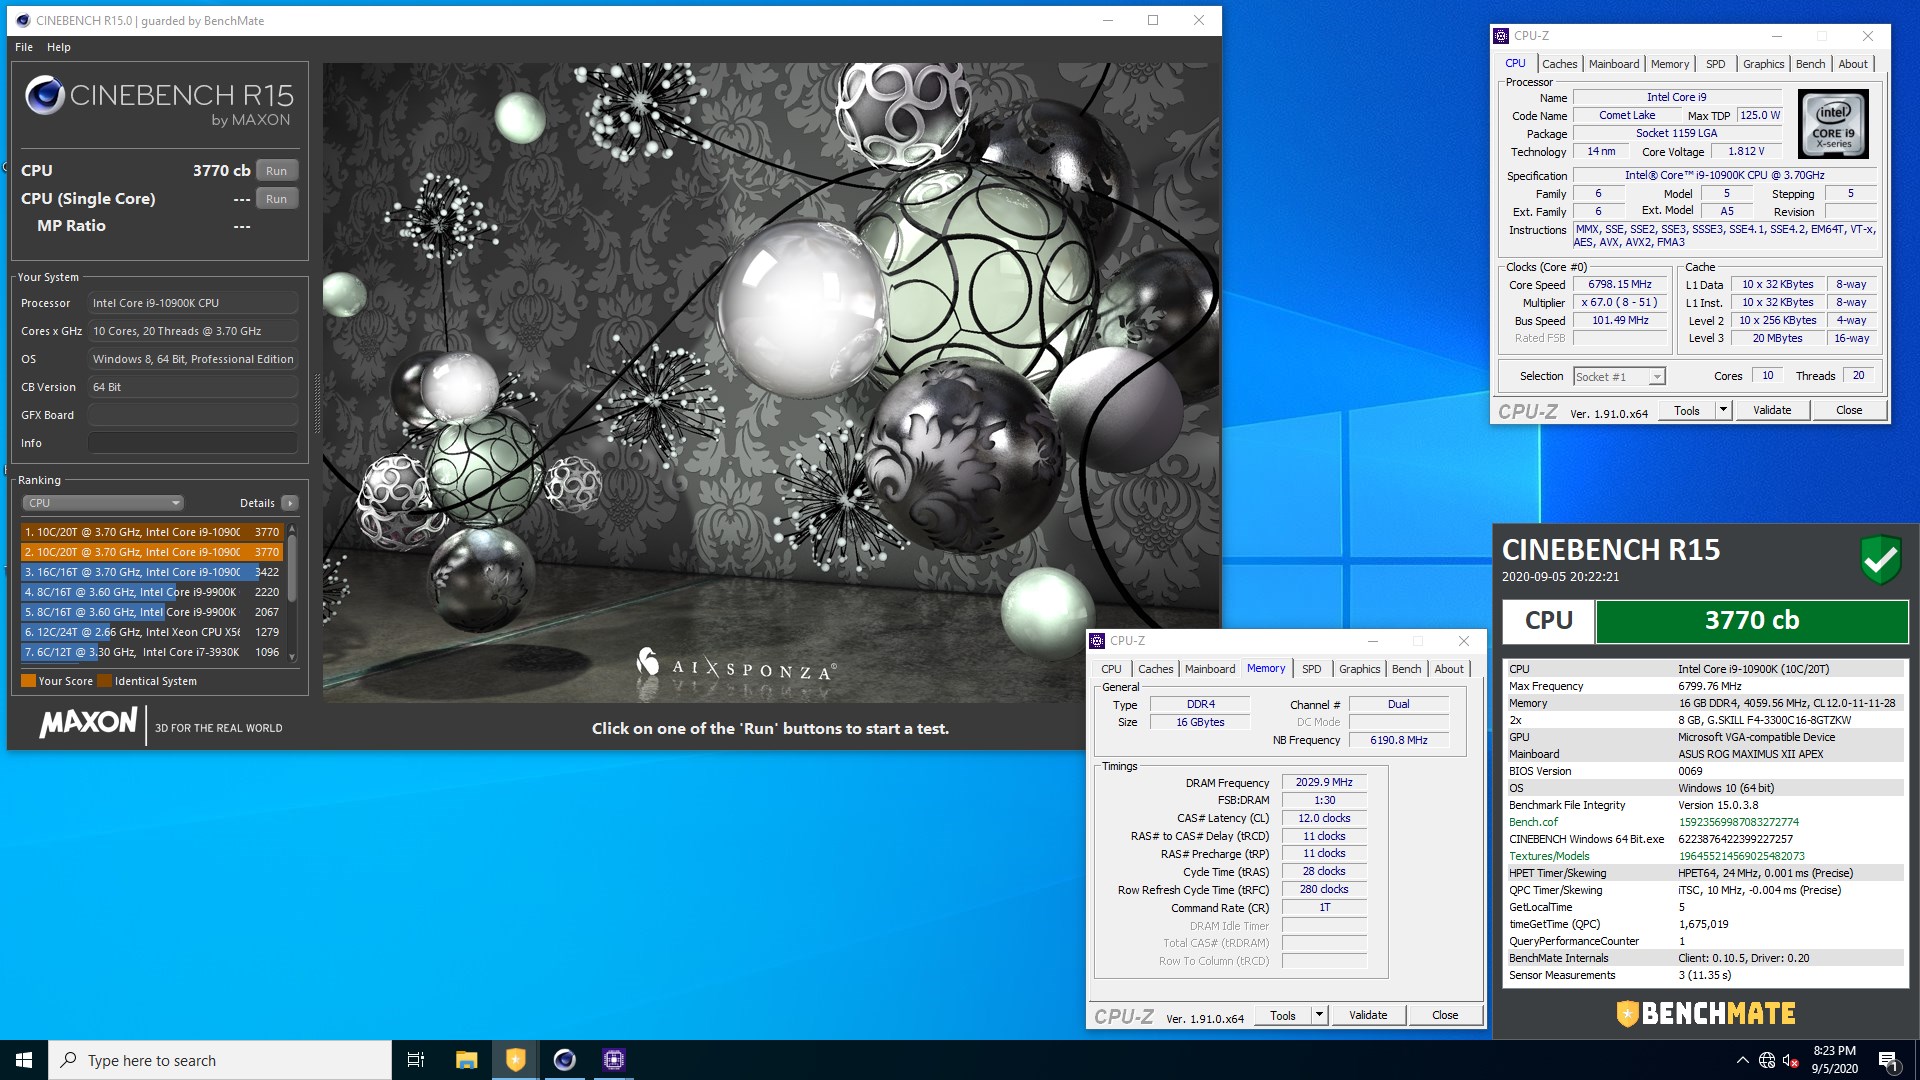Click Close button in Memory CPU-Z window

point(1445,1015)
